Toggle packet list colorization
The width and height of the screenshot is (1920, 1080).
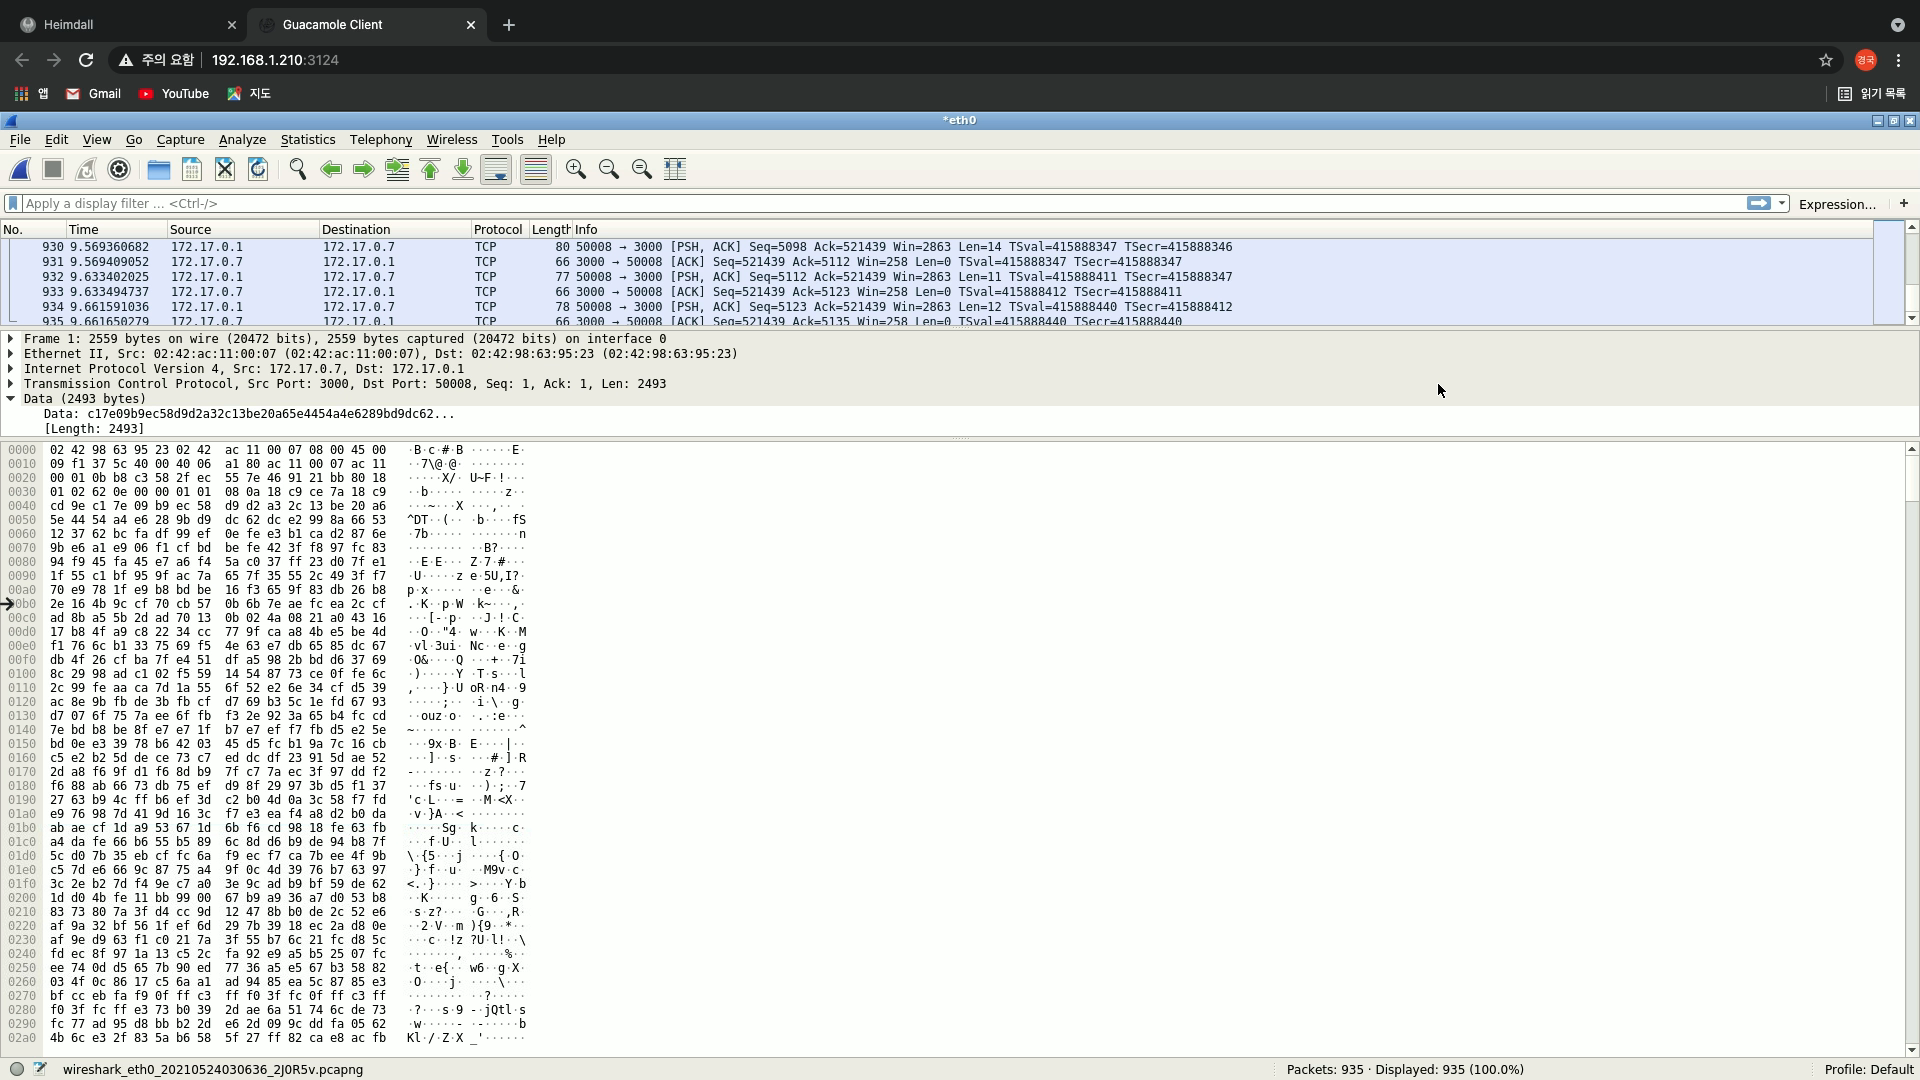pyautogui.click(x=536, y=169)
